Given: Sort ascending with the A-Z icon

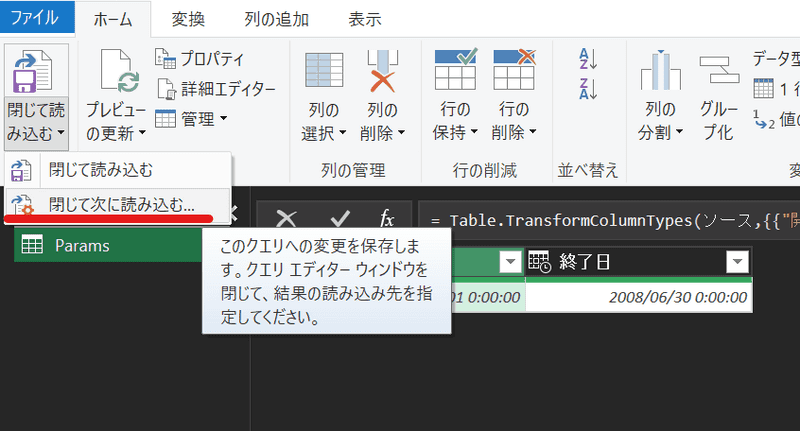Looking at the screenshot, I should [589, 59].
